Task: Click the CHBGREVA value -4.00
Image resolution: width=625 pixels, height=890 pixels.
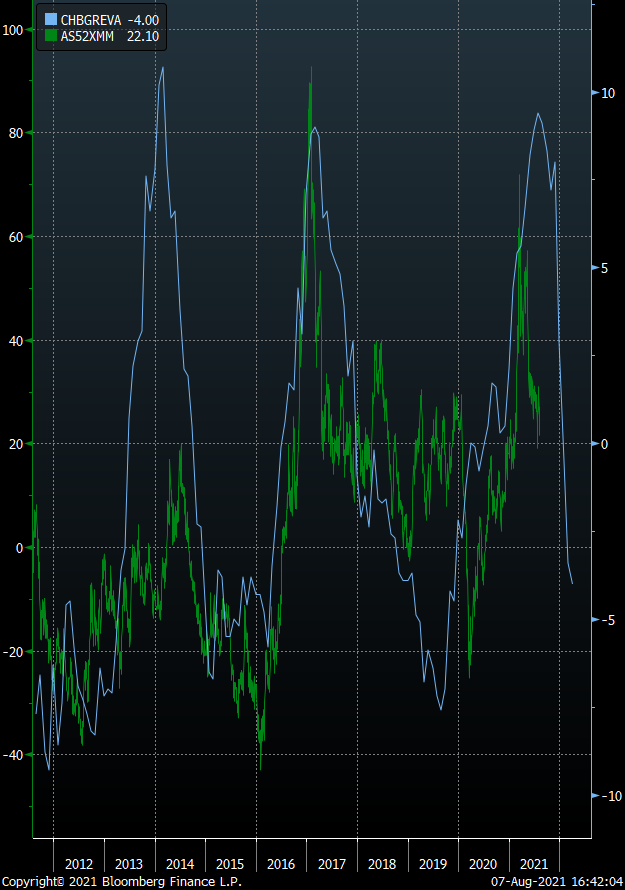Action: (143, 20)
